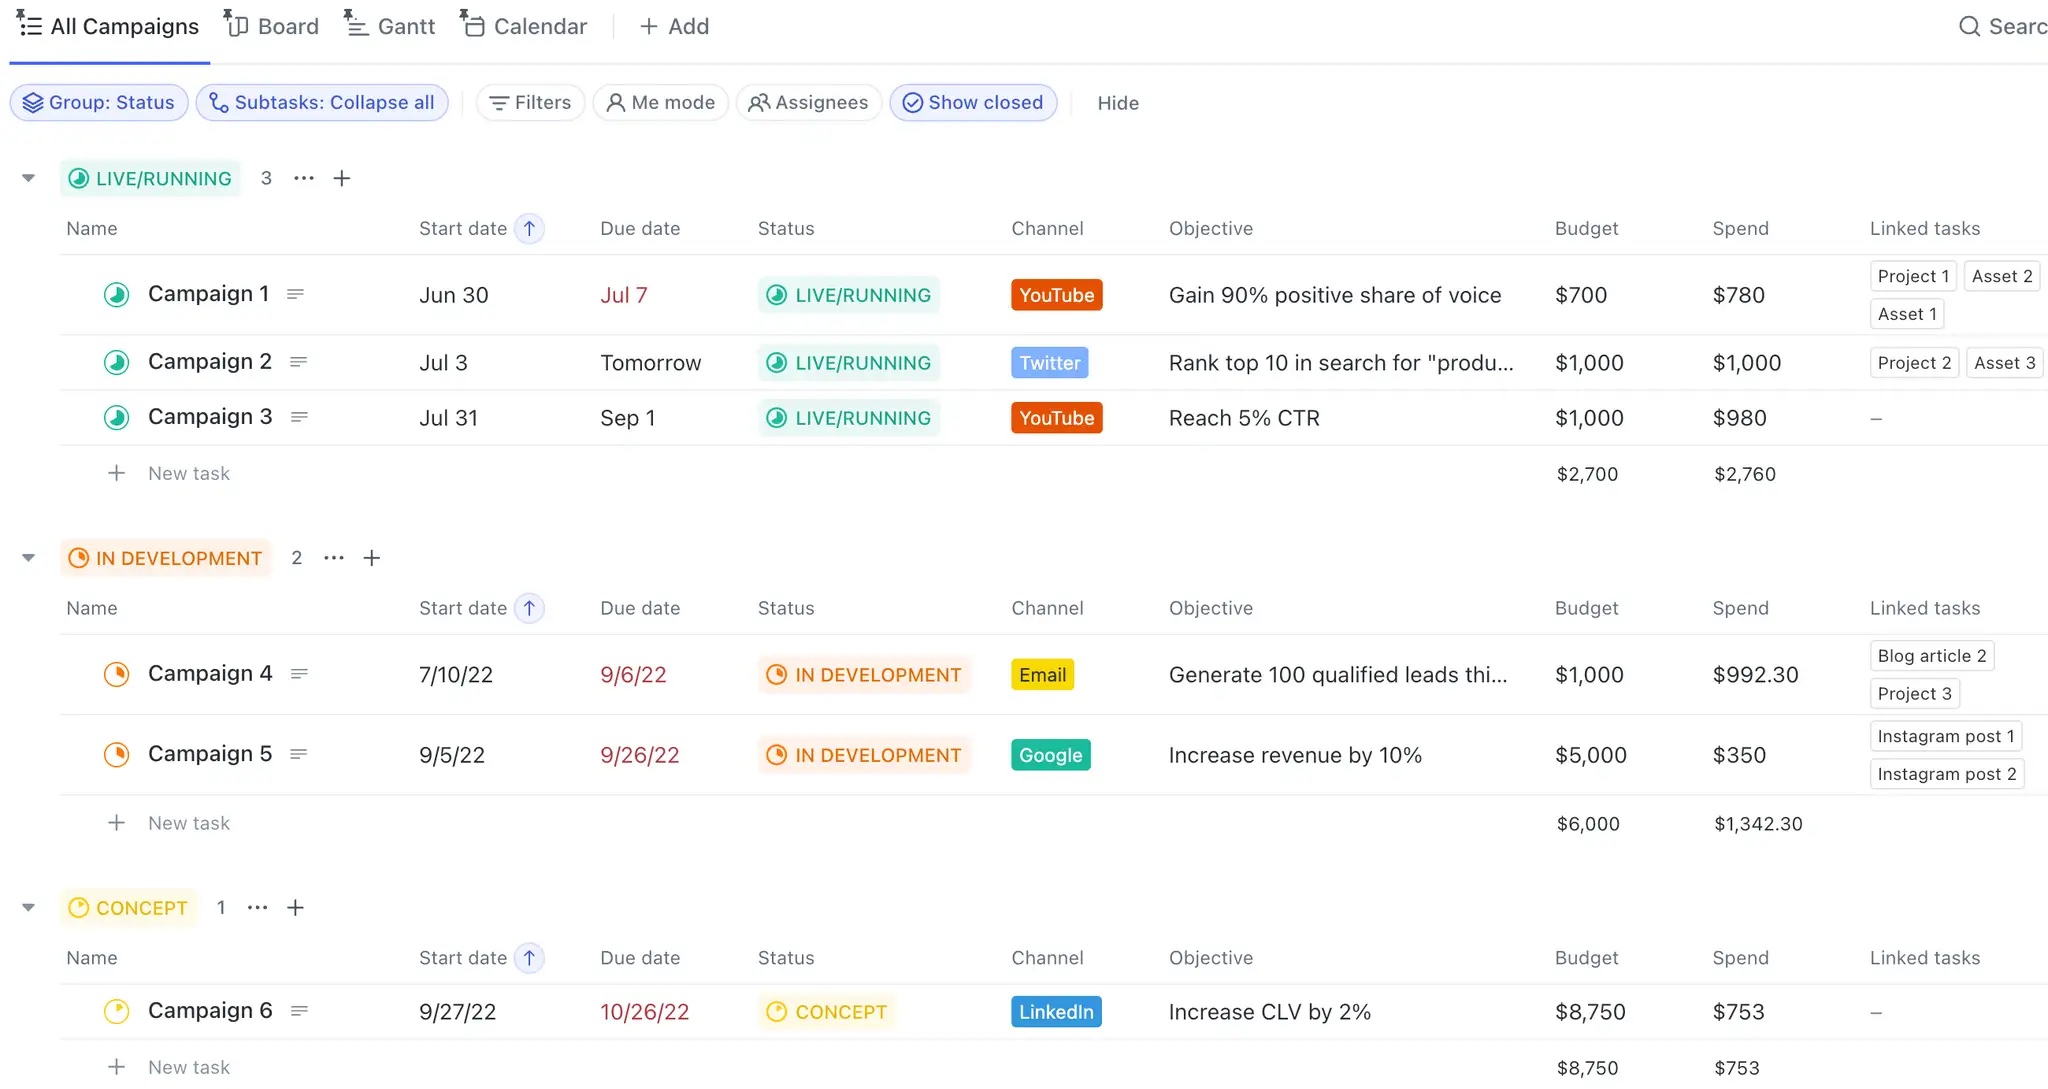Click Start date sort arrow in IN DEVELOPMENT group

click(x=529, y=608)
